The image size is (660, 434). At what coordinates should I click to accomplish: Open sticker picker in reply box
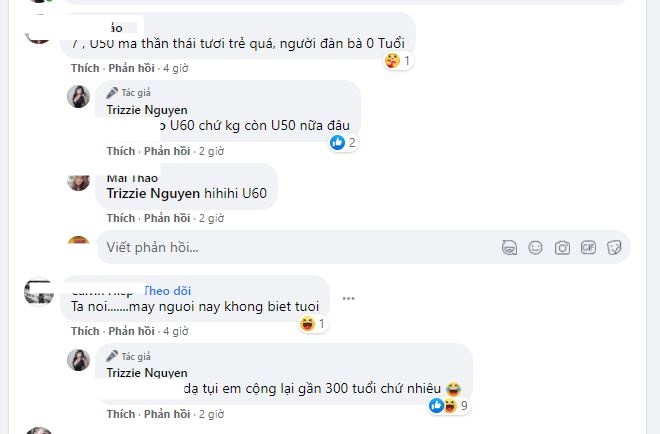tap(614, 248)
